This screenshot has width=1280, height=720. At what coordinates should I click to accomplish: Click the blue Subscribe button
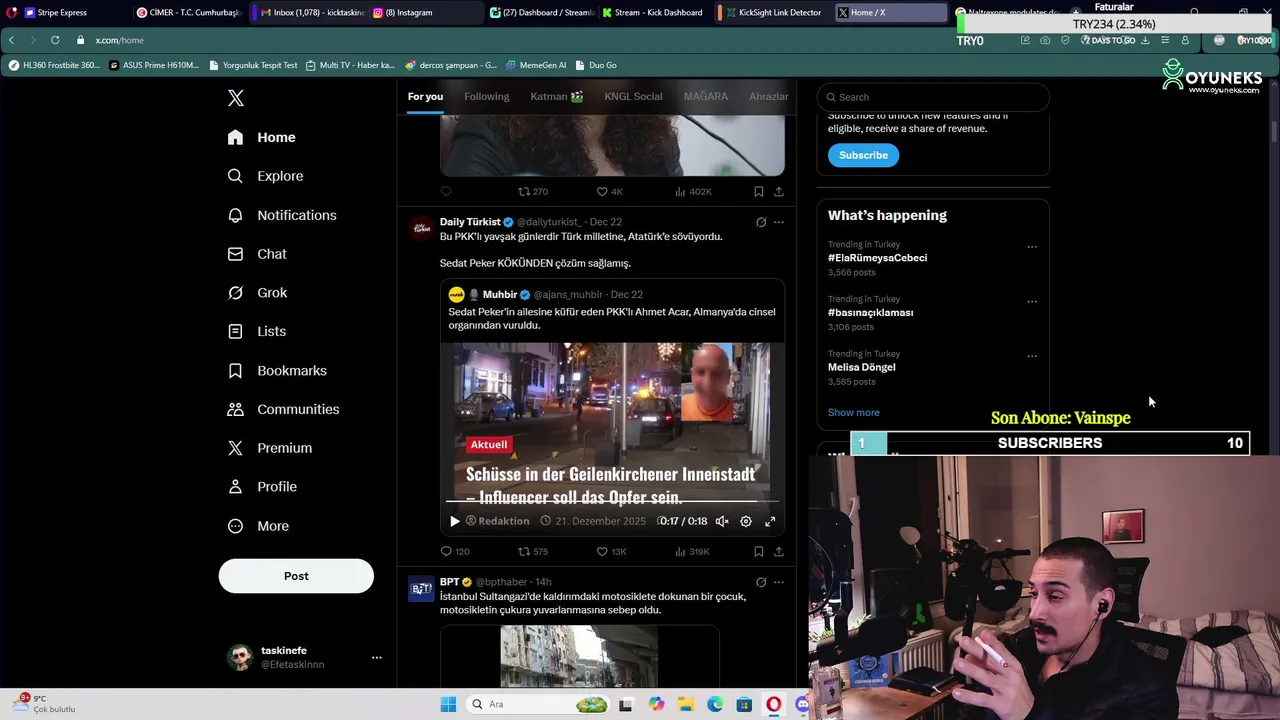863,155
